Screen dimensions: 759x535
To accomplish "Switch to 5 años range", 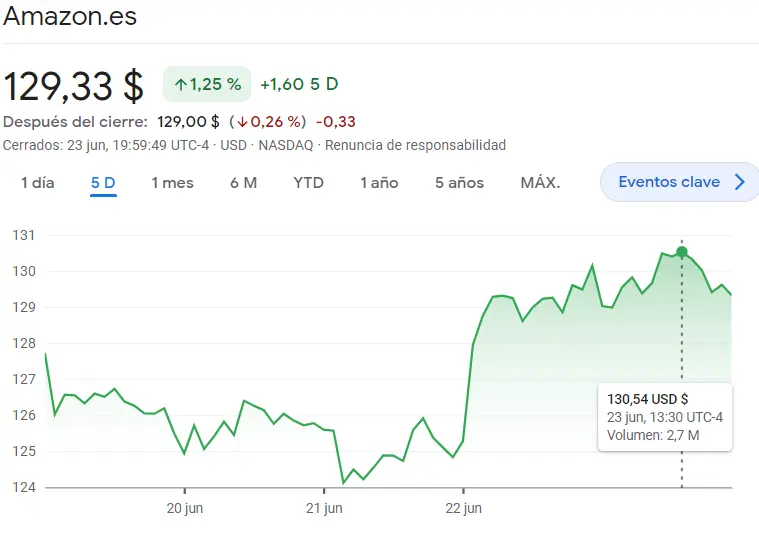I will pos(459,183).
